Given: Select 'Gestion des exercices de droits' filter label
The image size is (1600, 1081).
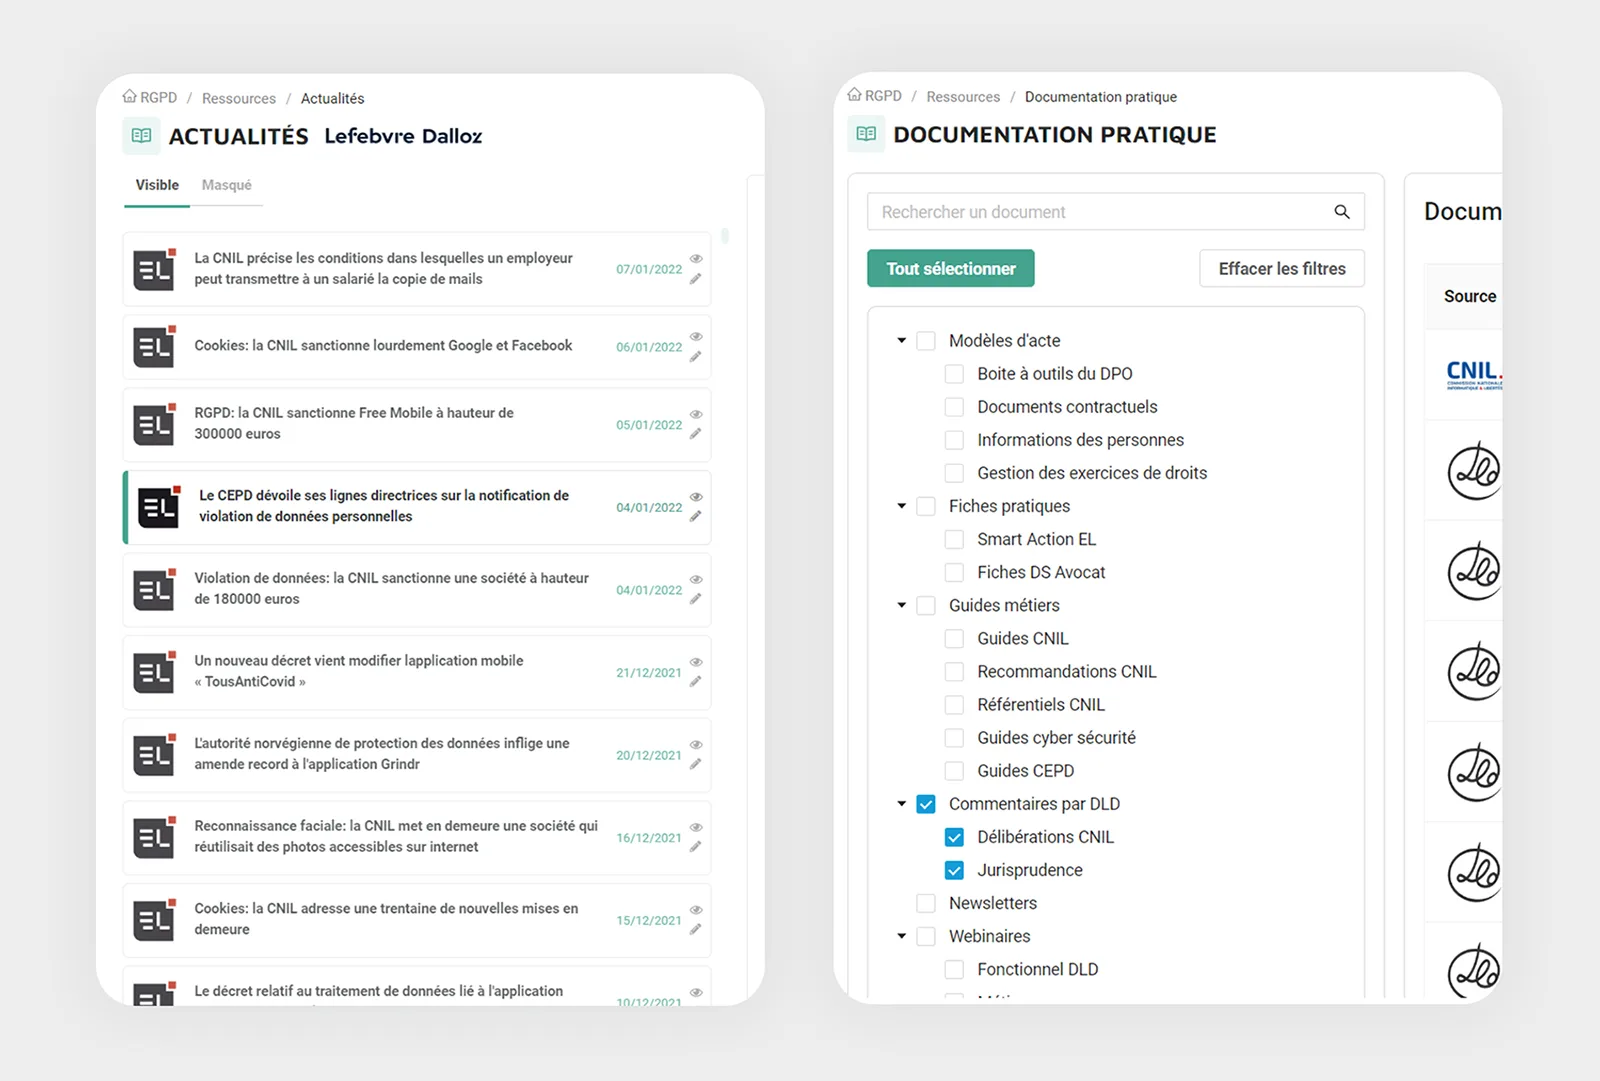Looking at the screenshot, I should tap(1092, 473).
